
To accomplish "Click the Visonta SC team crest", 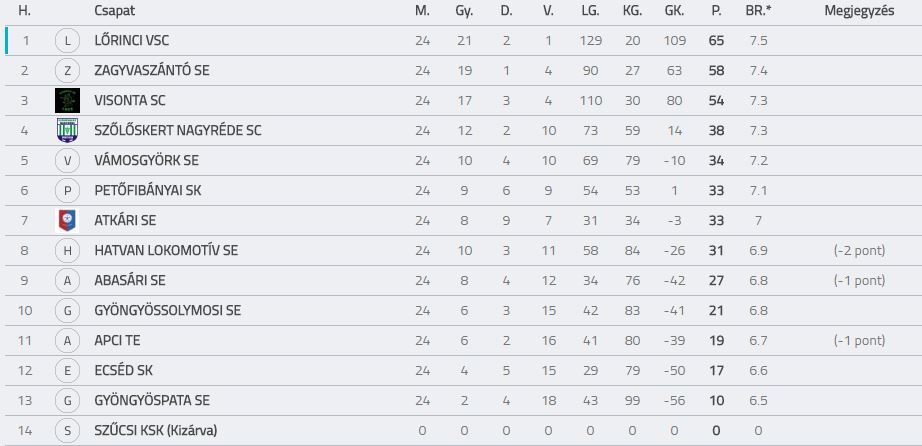I will coord(67,101).
